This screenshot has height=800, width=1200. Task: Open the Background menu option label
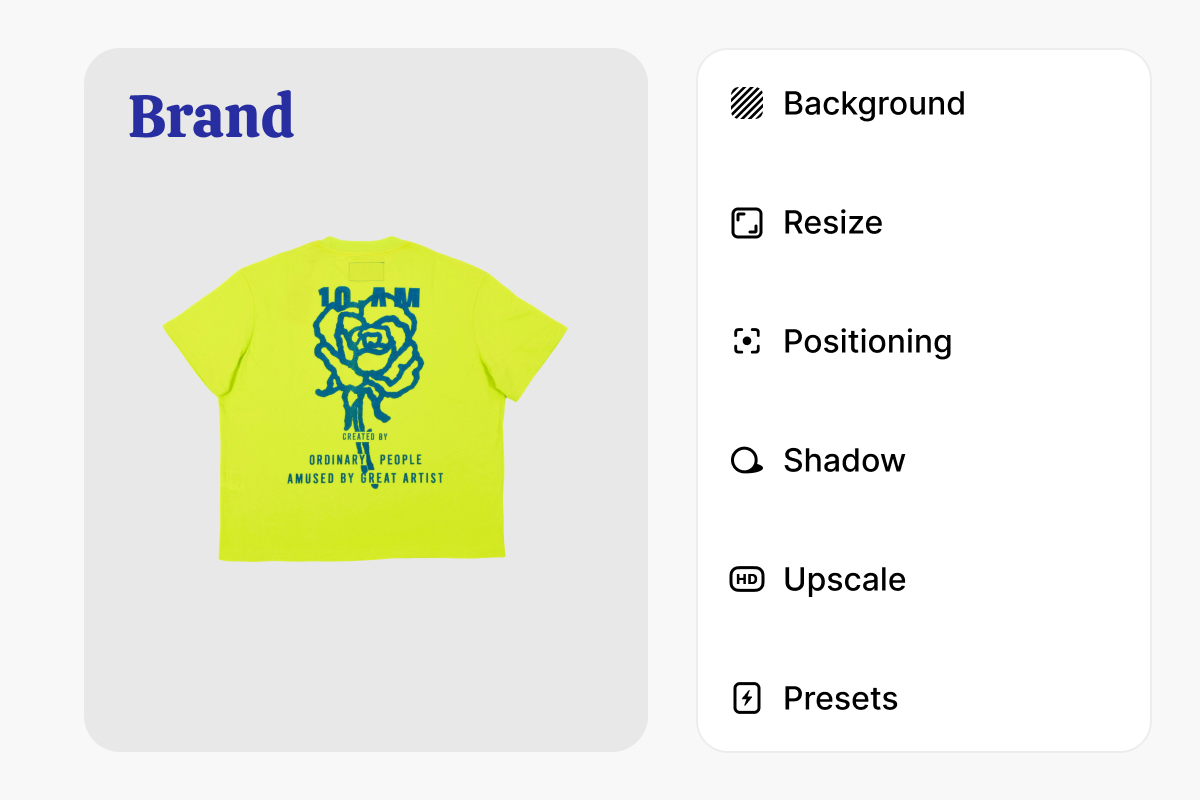(874, 103)
